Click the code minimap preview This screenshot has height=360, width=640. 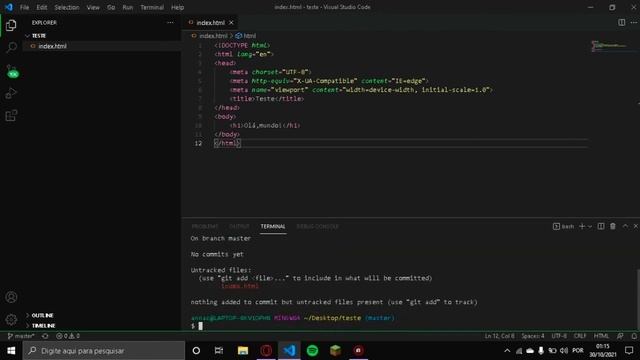610,46
